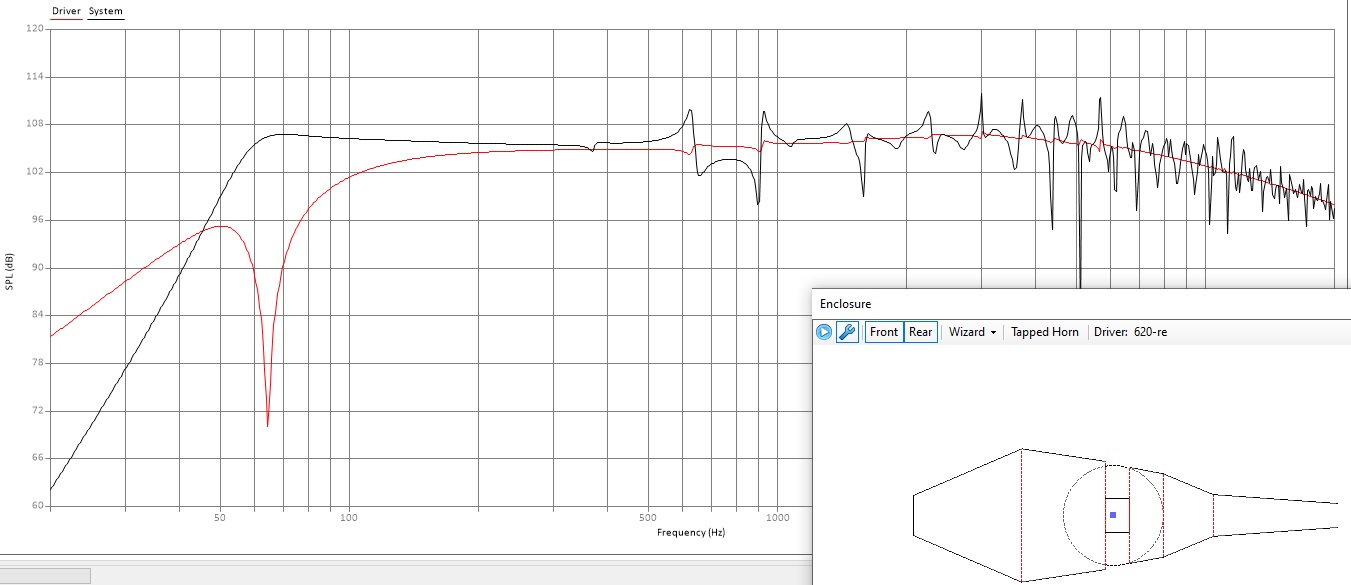Click the 120 value on the SPL axis

[35, 29]
